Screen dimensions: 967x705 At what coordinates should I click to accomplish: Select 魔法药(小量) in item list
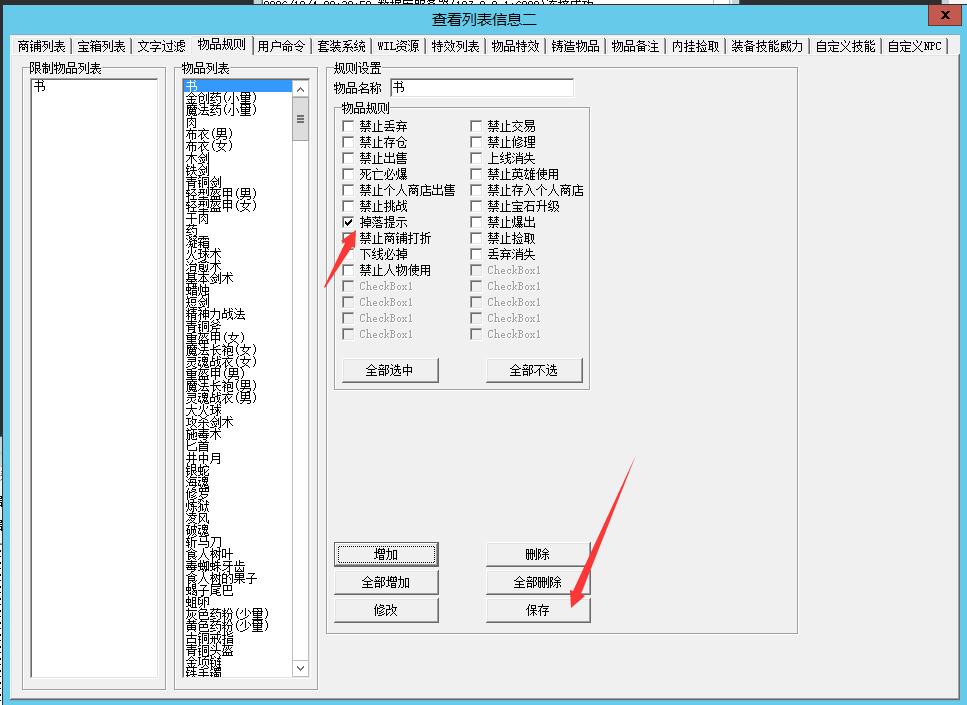238,110
